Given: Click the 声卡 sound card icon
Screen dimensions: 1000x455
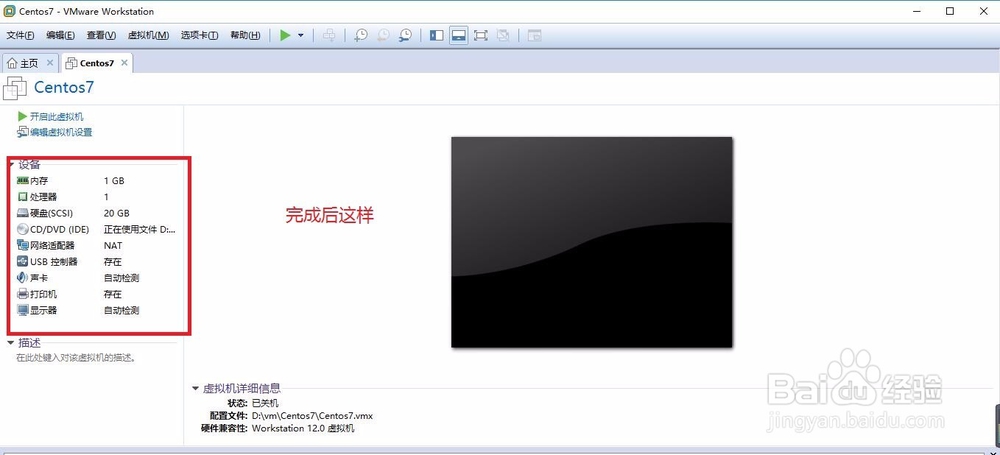Looking at the screenshot, I should (x=23, y=278).
